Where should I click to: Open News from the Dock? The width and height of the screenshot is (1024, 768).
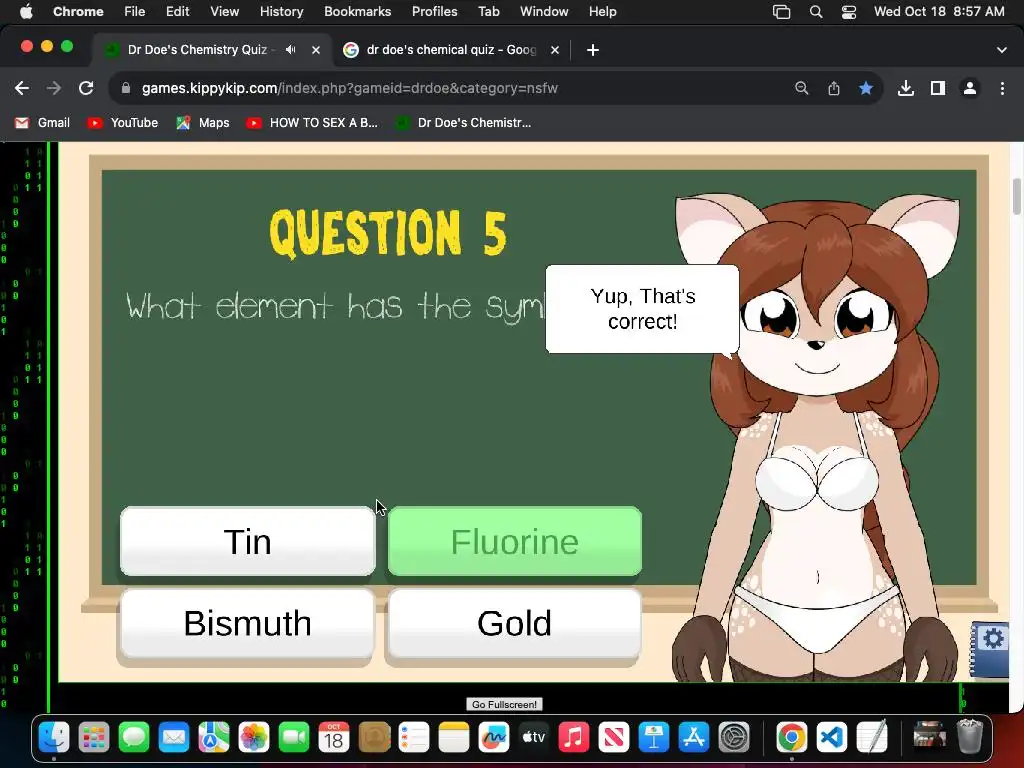614,738
